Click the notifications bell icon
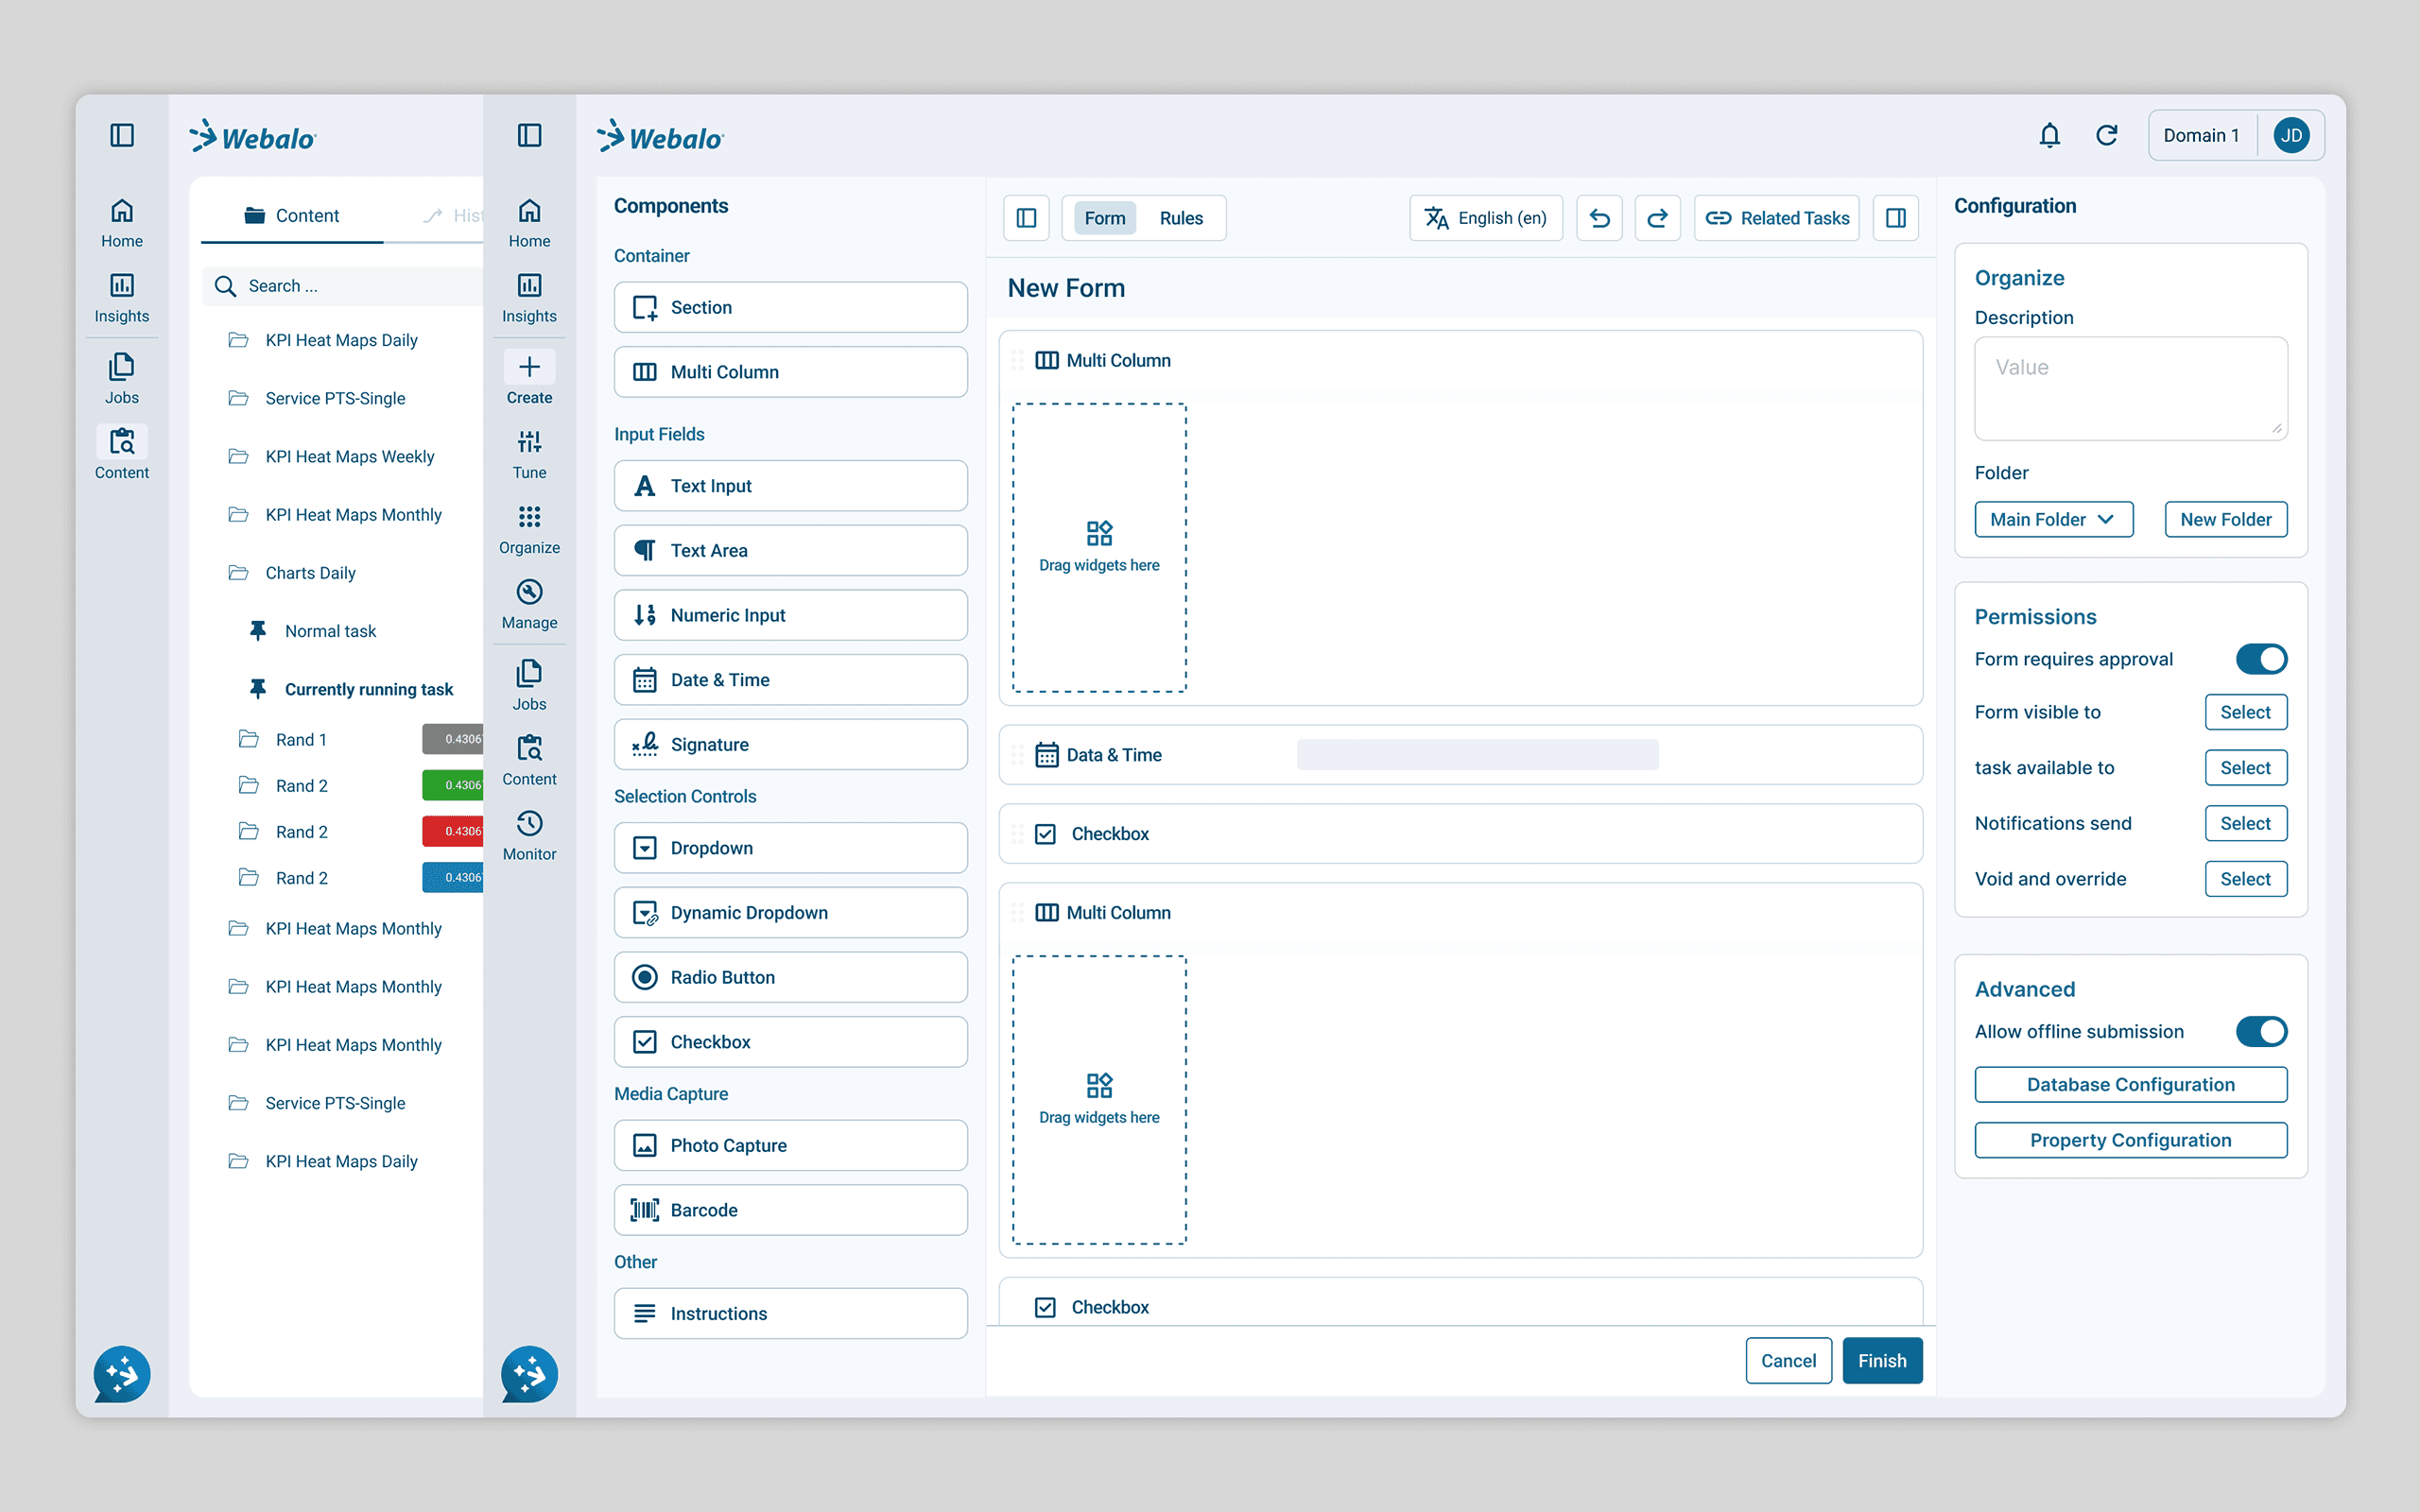Image resolution: width=2420 pixels, height=1512 pixels. [x=2049, y=135]
